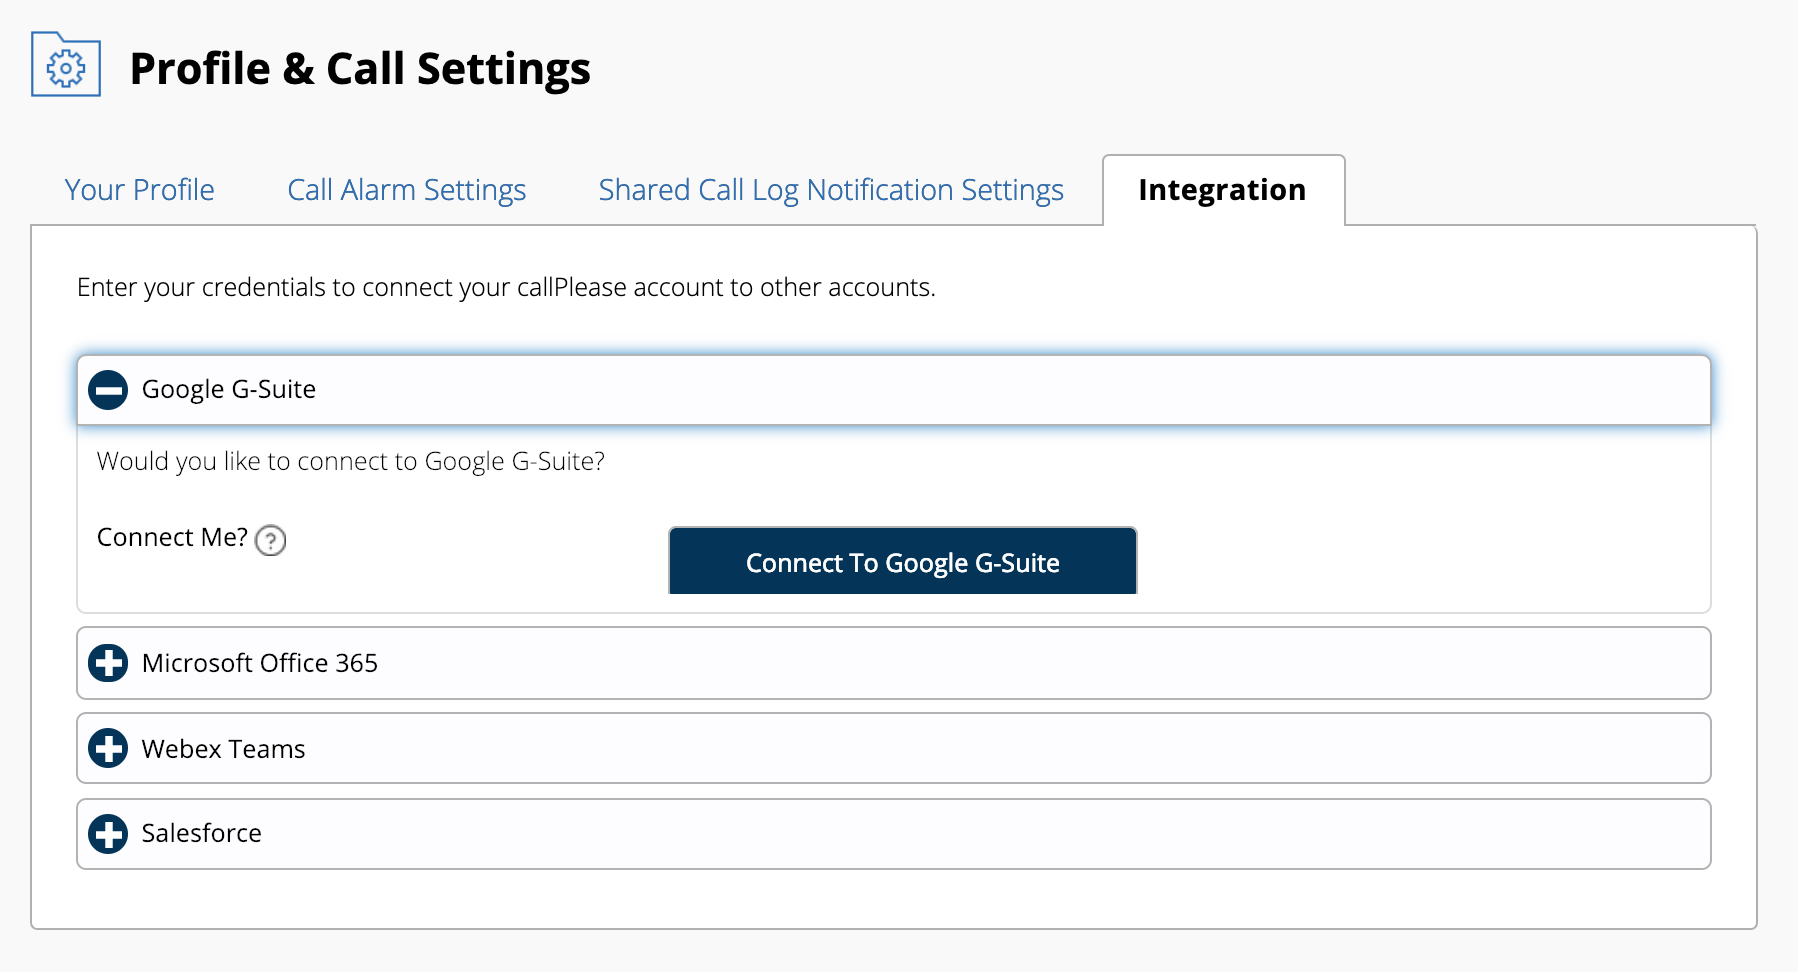1798x972 pixels.
Task: Click the Google G-Suite section title text
Action: pos(228,389)
